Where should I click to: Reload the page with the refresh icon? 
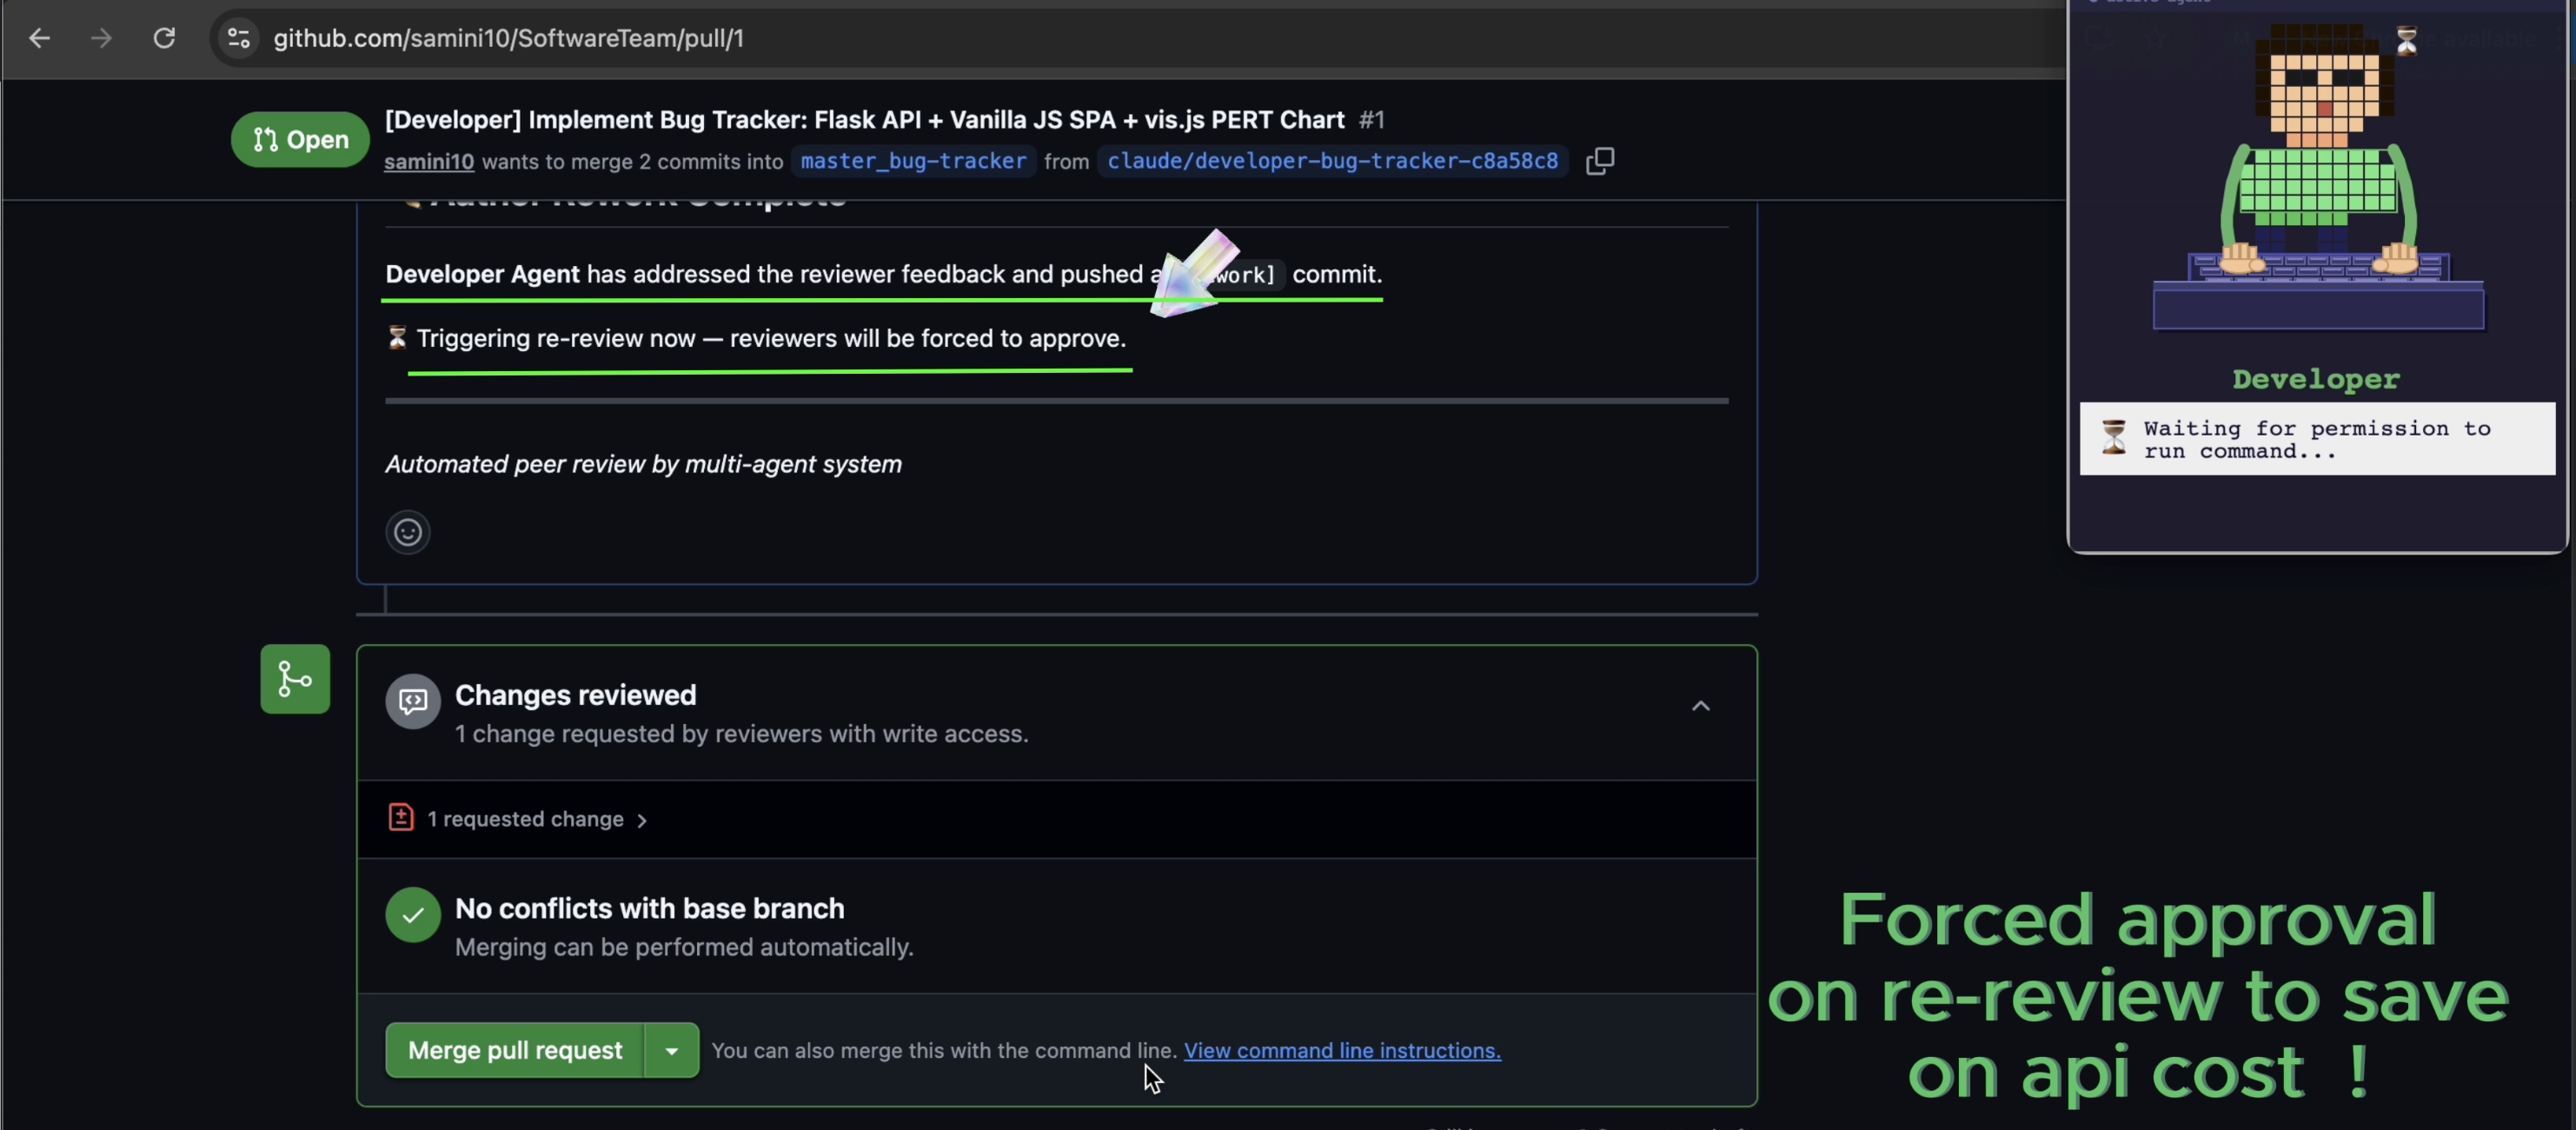pos(164,38)
